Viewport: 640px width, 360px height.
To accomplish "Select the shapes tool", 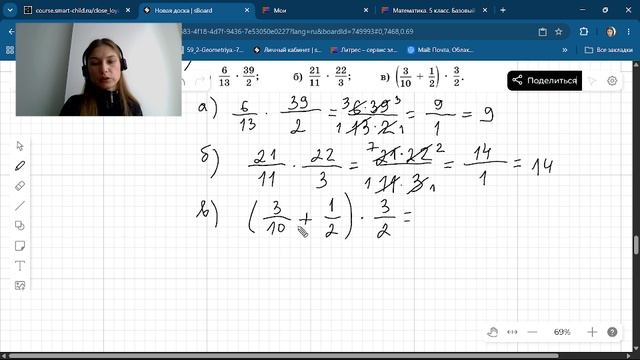I will 20,226.
